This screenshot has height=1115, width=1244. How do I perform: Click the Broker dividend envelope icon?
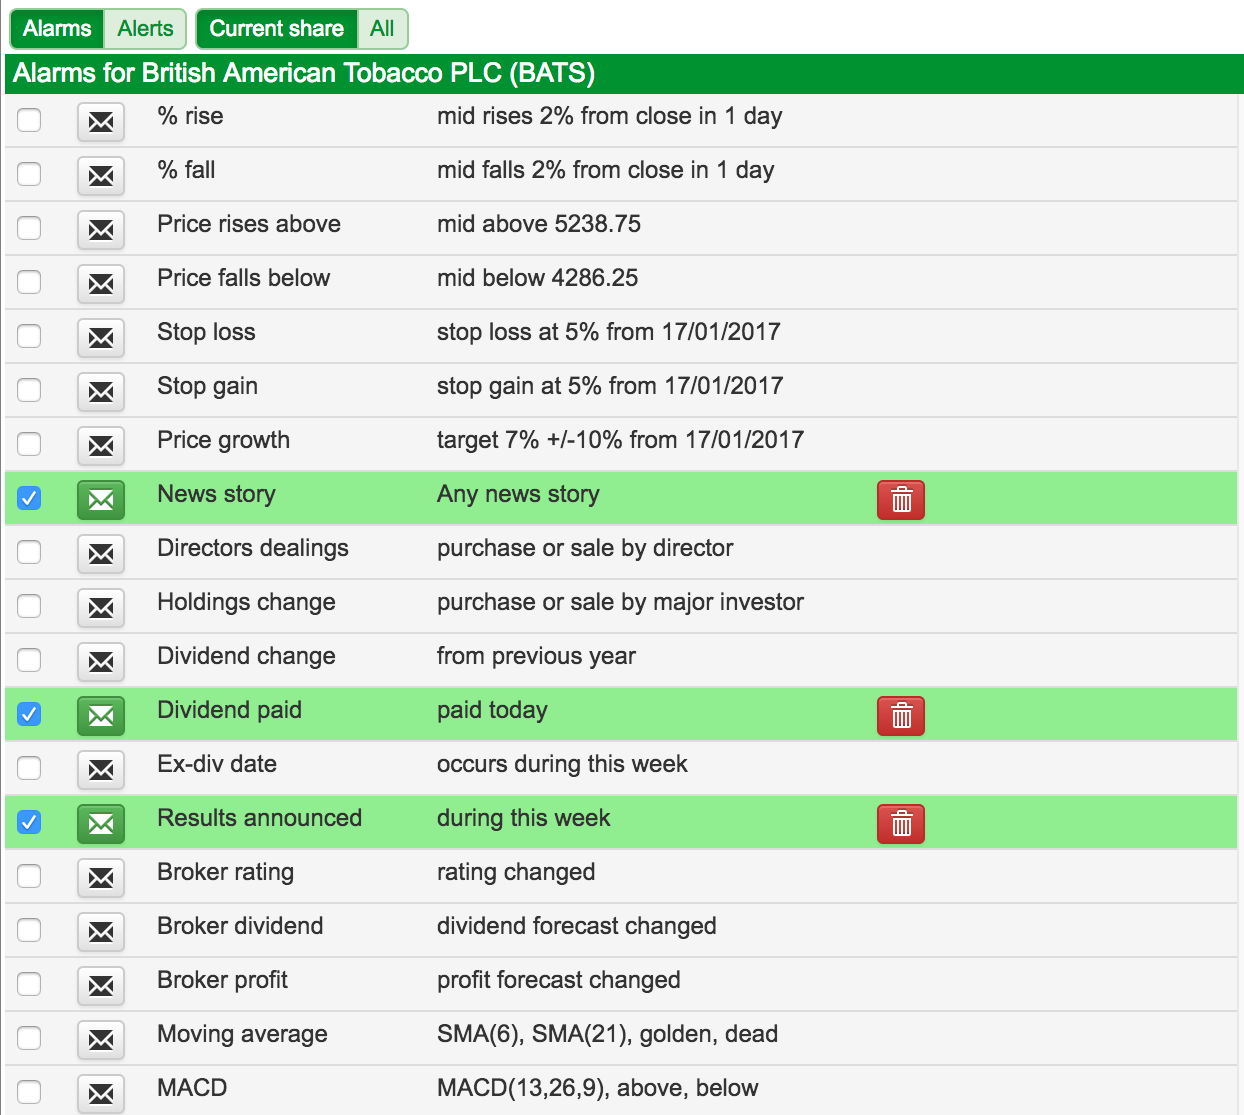(x=101, y=932)
